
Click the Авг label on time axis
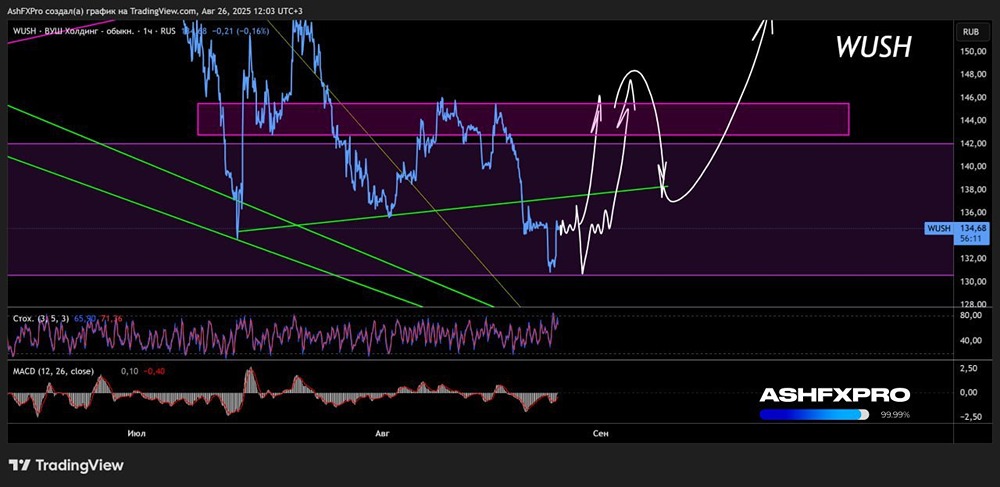click(381, 433)
